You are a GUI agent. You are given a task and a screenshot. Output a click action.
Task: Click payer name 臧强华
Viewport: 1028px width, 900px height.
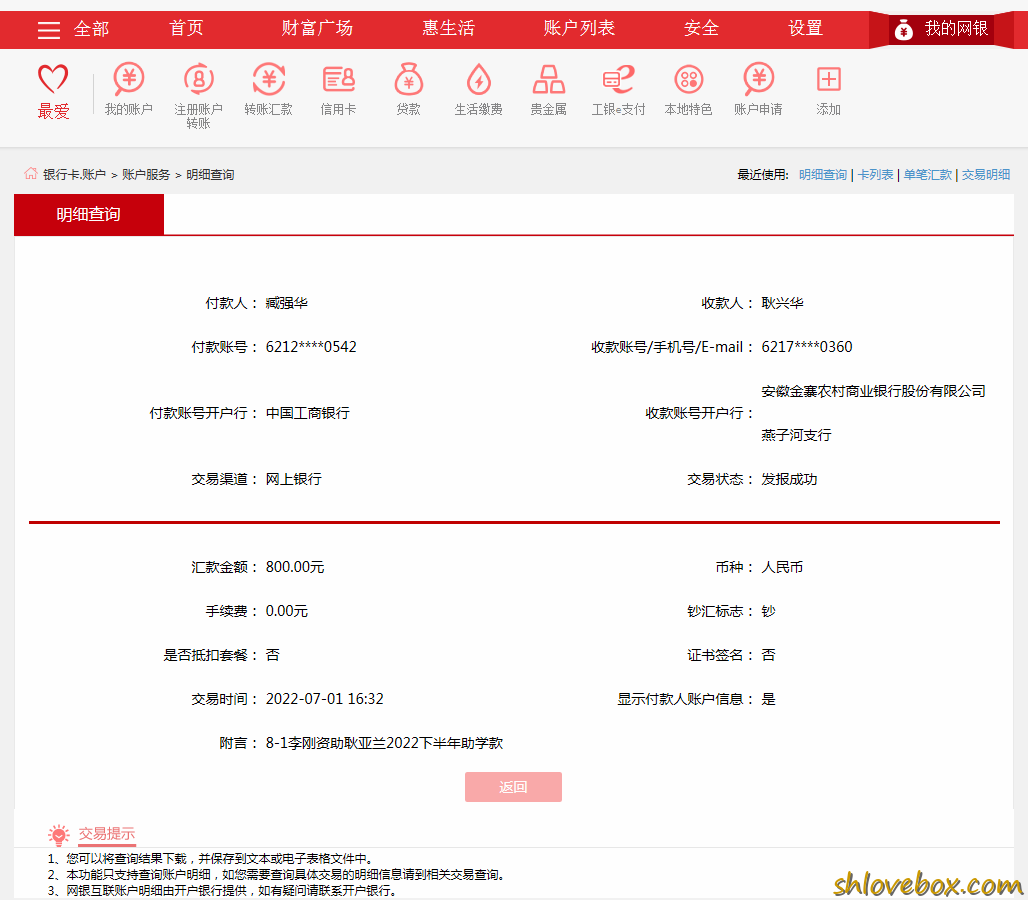coord(287,303)
